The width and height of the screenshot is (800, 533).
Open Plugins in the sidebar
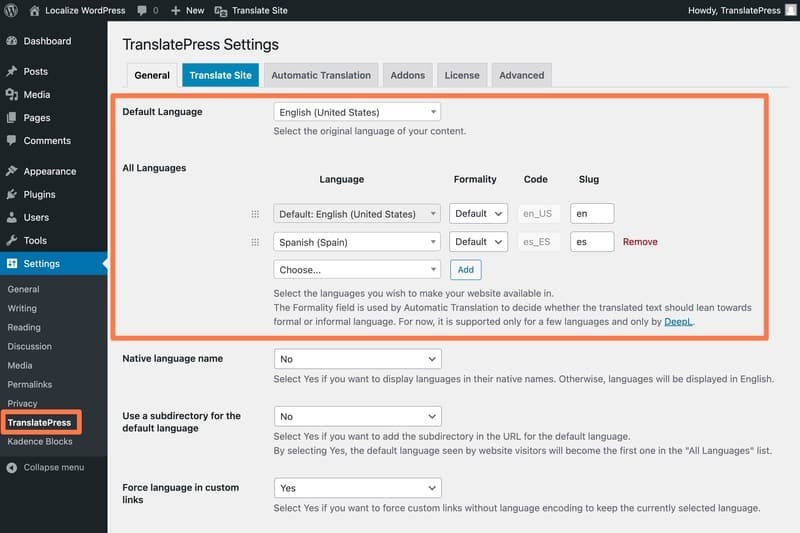(39, 194)
